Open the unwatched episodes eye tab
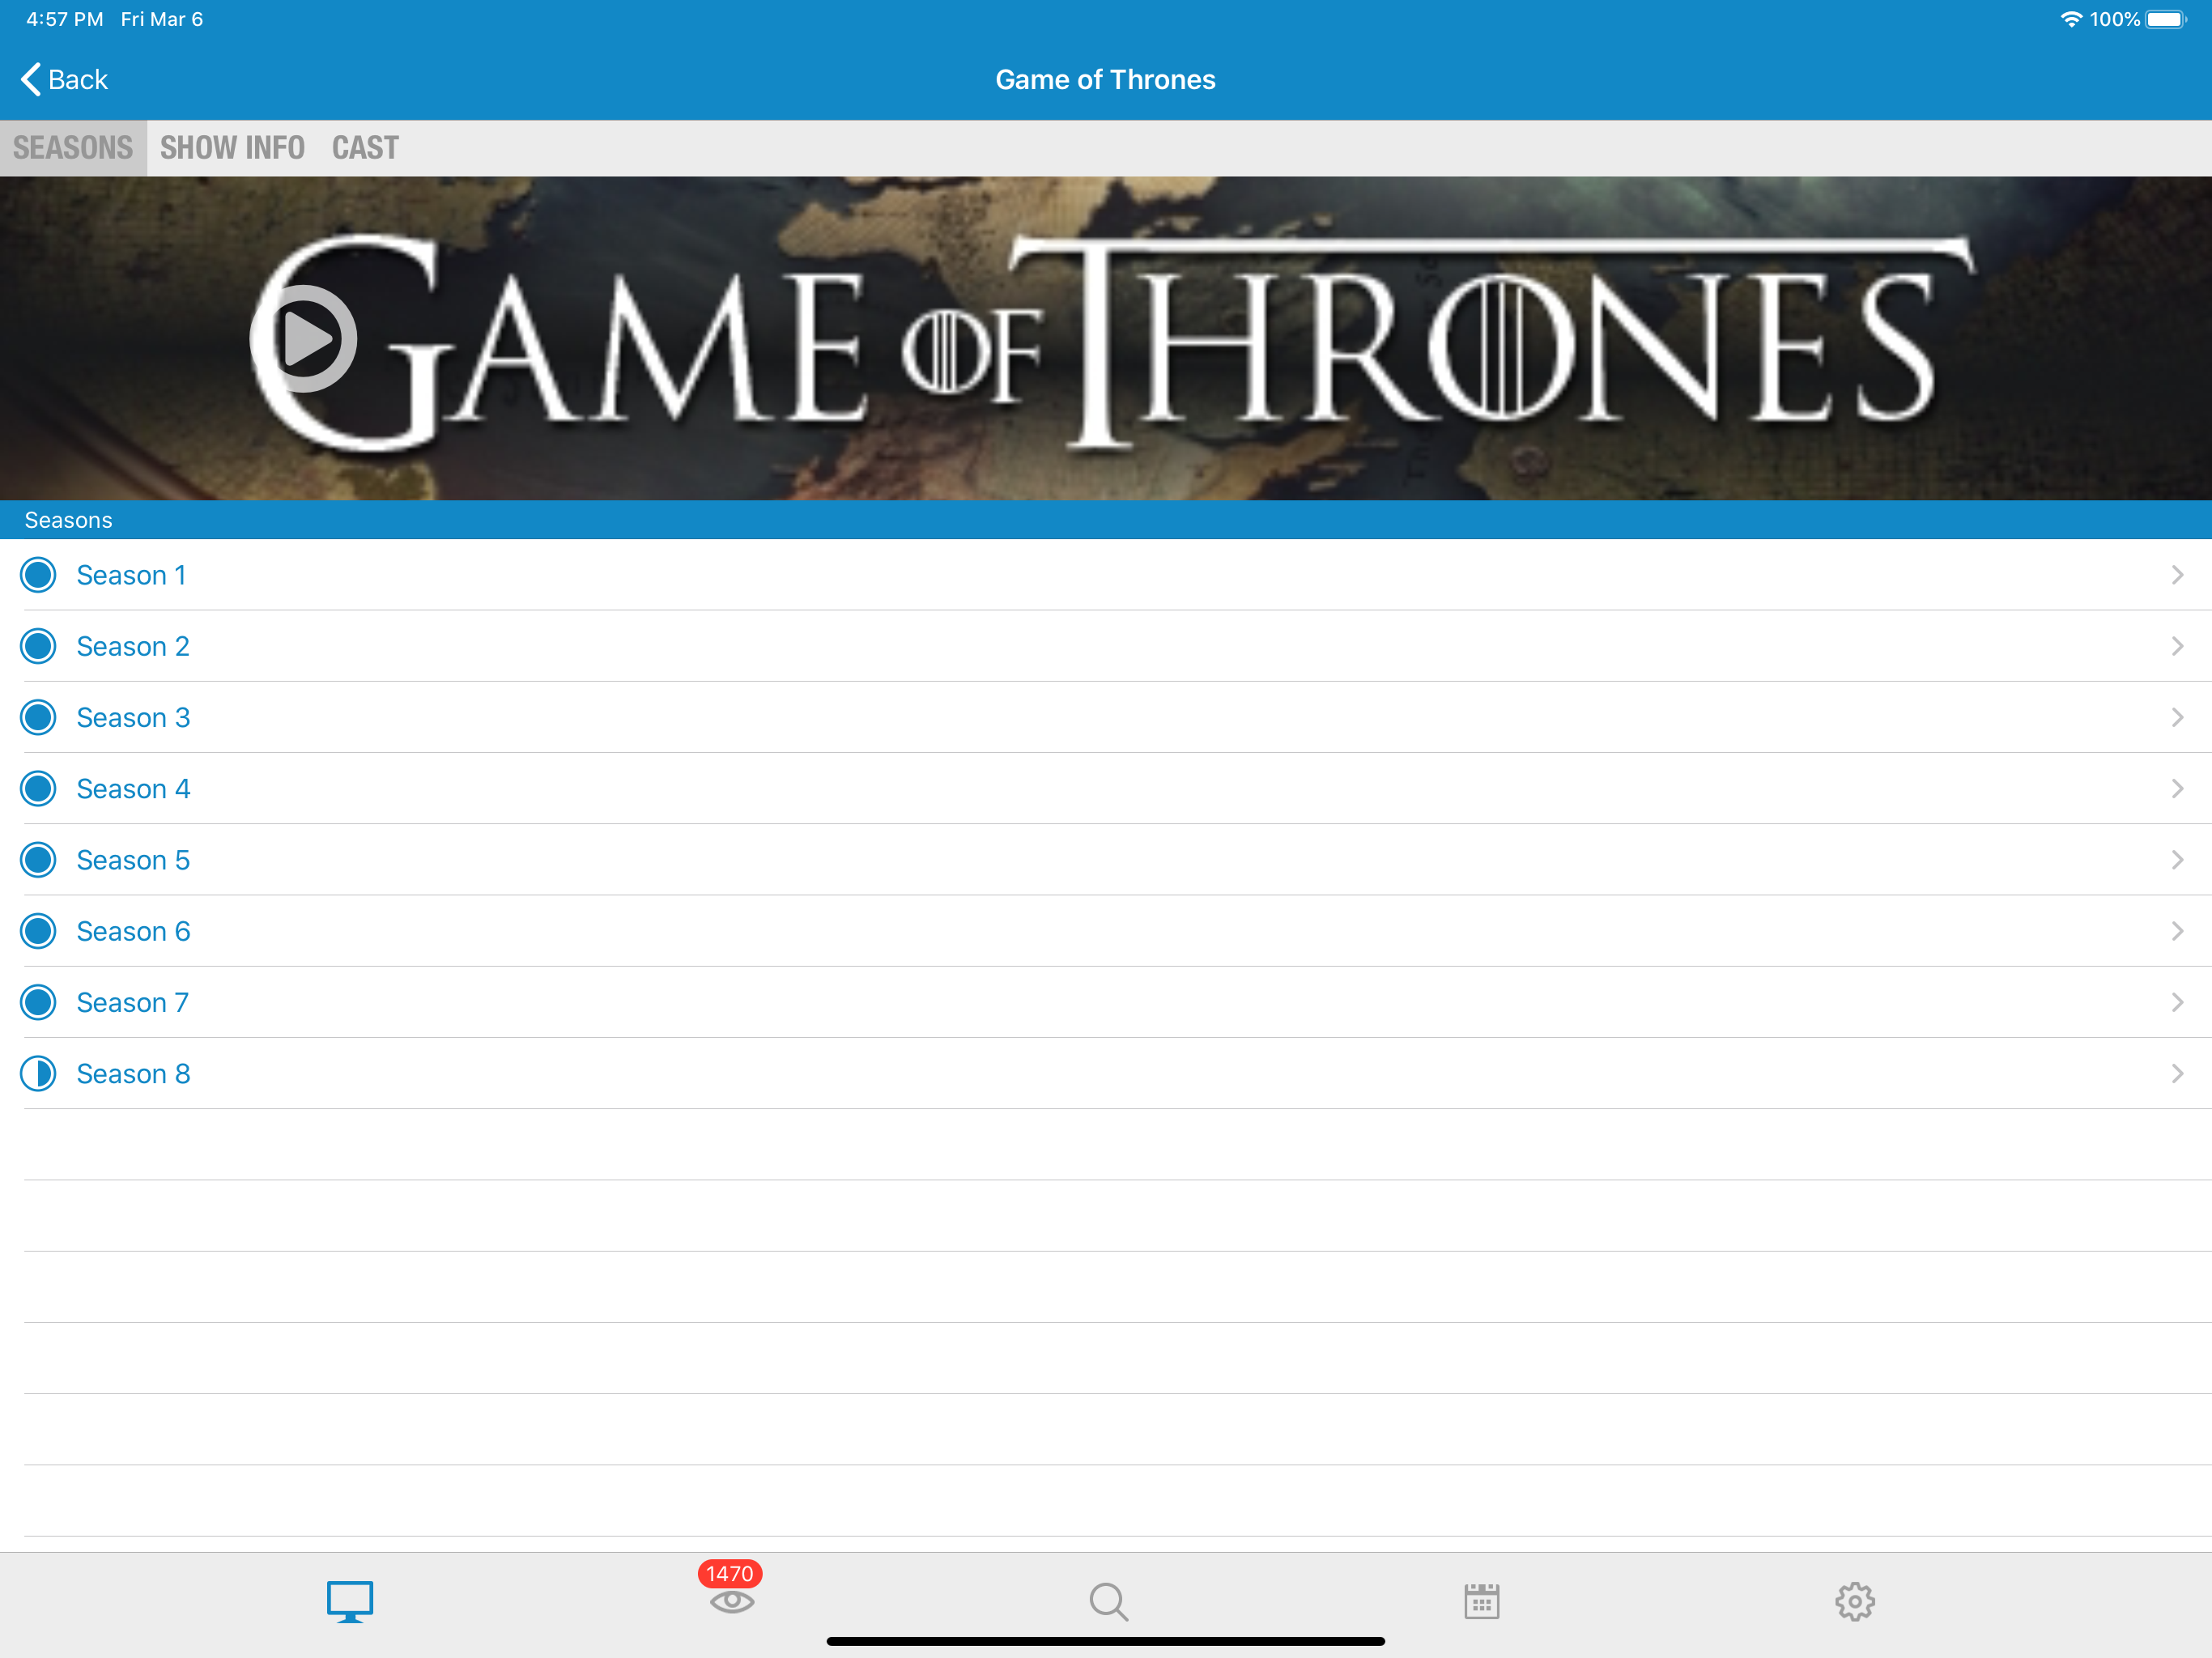The image size is (2212, 1658). (731, 1602)
